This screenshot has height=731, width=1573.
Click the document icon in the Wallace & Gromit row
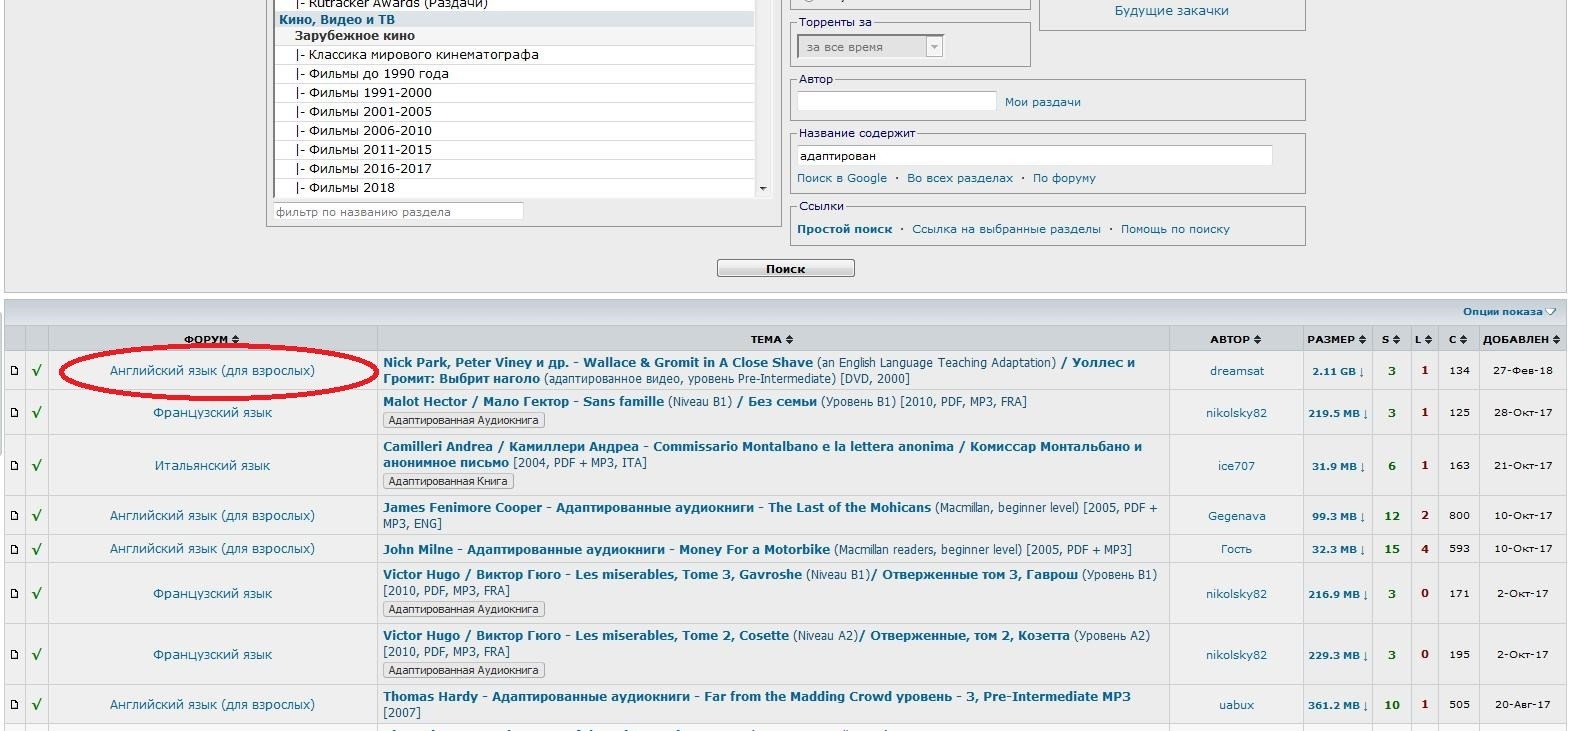(x=14, y=371)
